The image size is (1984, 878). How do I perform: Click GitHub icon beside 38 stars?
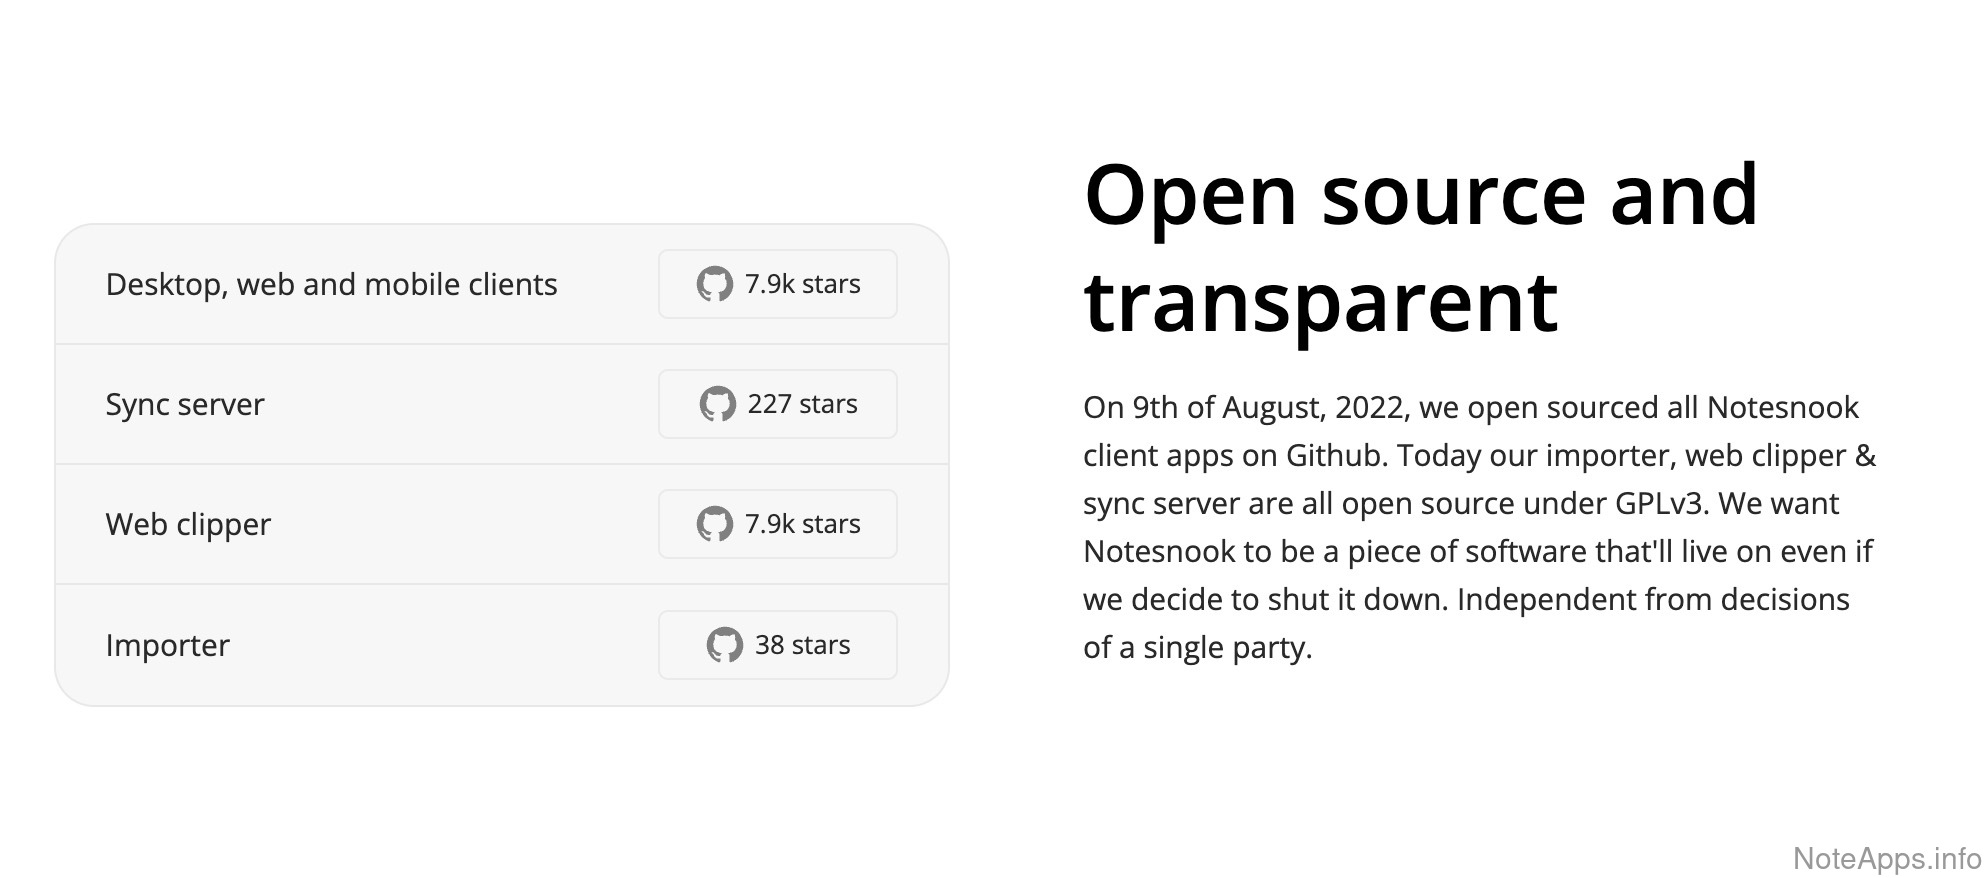coord(724,645)
